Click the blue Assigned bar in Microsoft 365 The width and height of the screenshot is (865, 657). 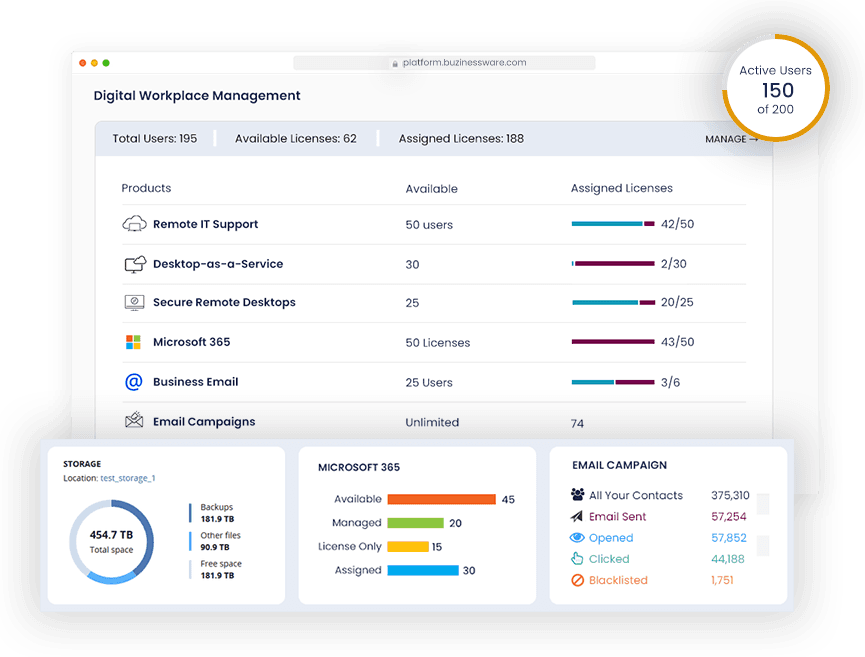click(x=422, y=570)
